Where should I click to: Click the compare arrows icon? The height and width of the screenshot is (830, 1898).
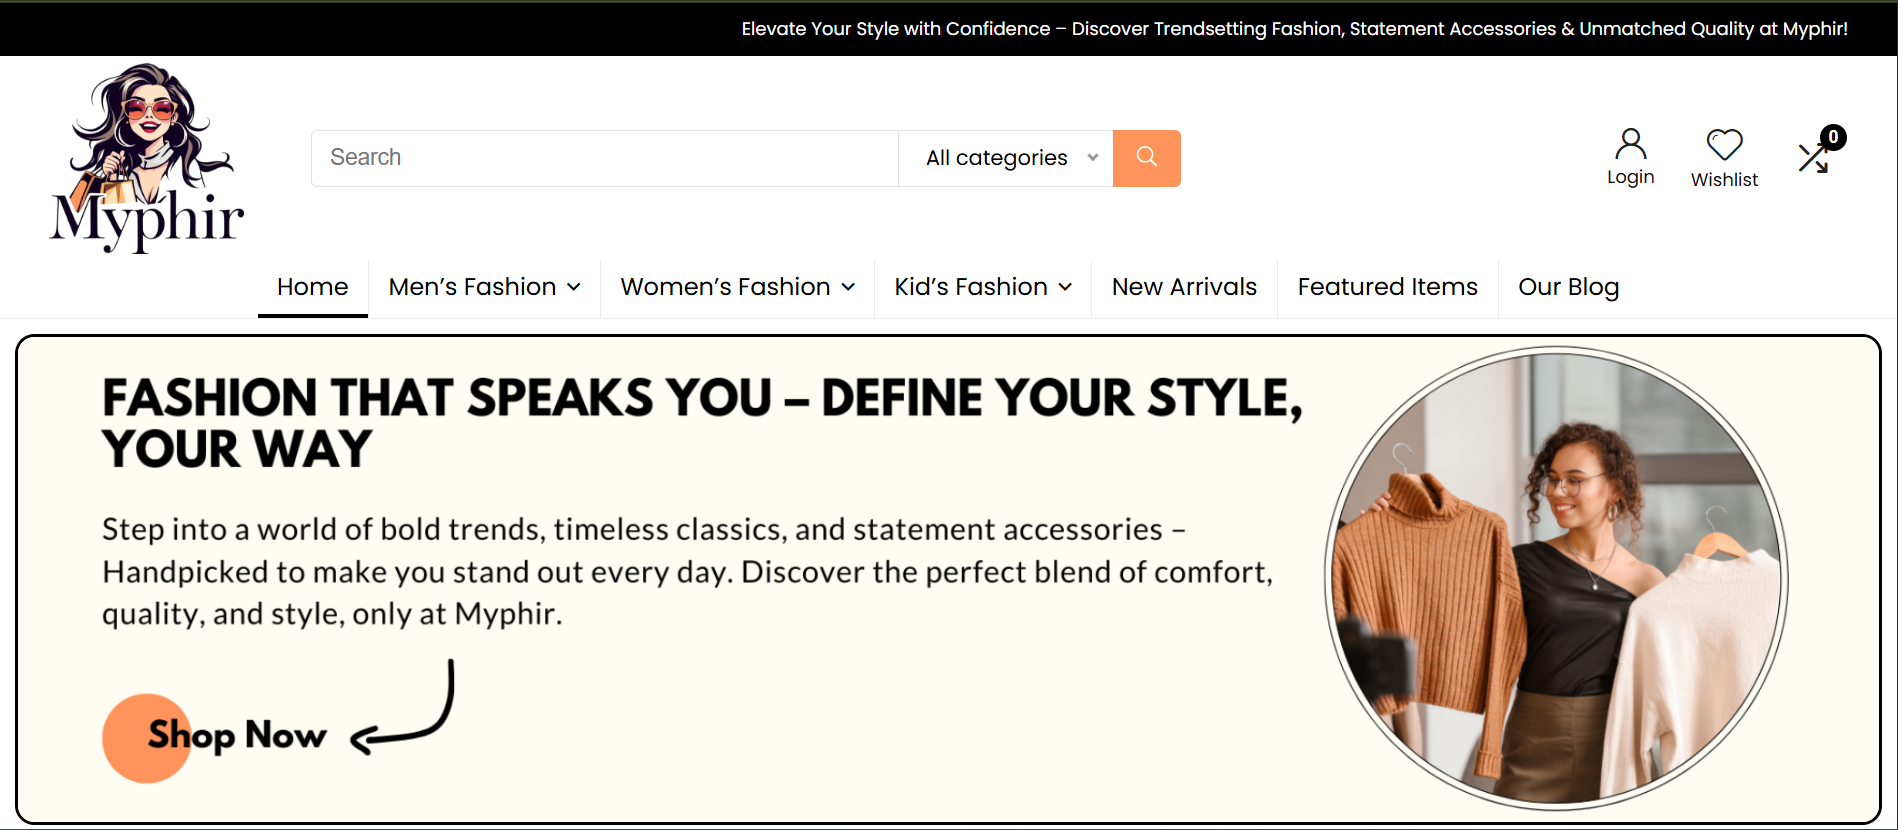tap(1812, 159)
